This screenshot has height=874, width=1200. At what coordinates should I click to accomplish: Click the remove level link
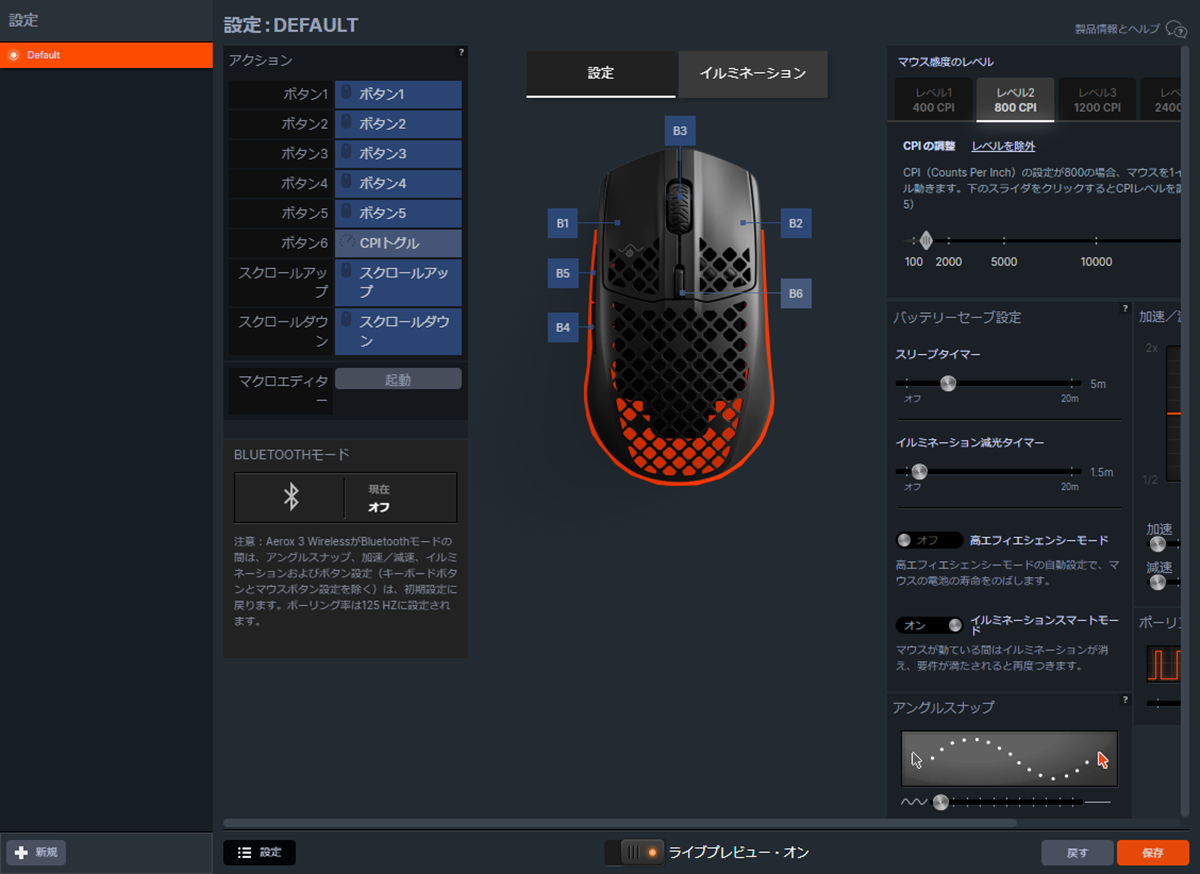click(x=1003, y=146)
